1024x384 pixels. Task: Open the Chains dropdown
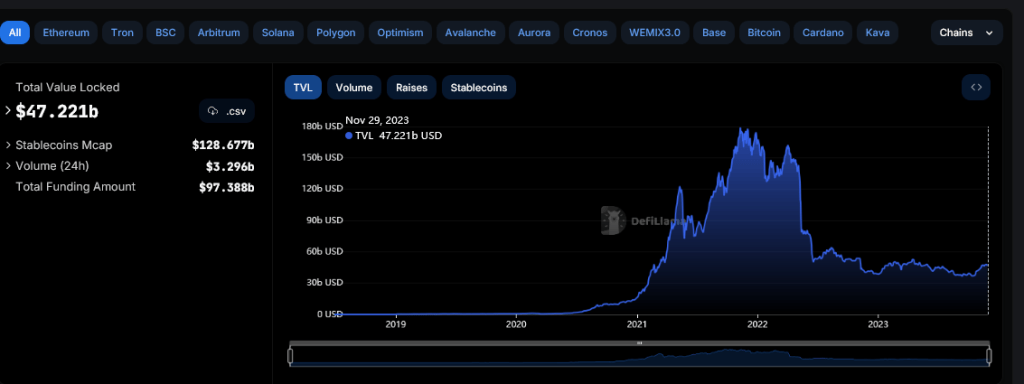pyautogui.click(x=967, y=33)
